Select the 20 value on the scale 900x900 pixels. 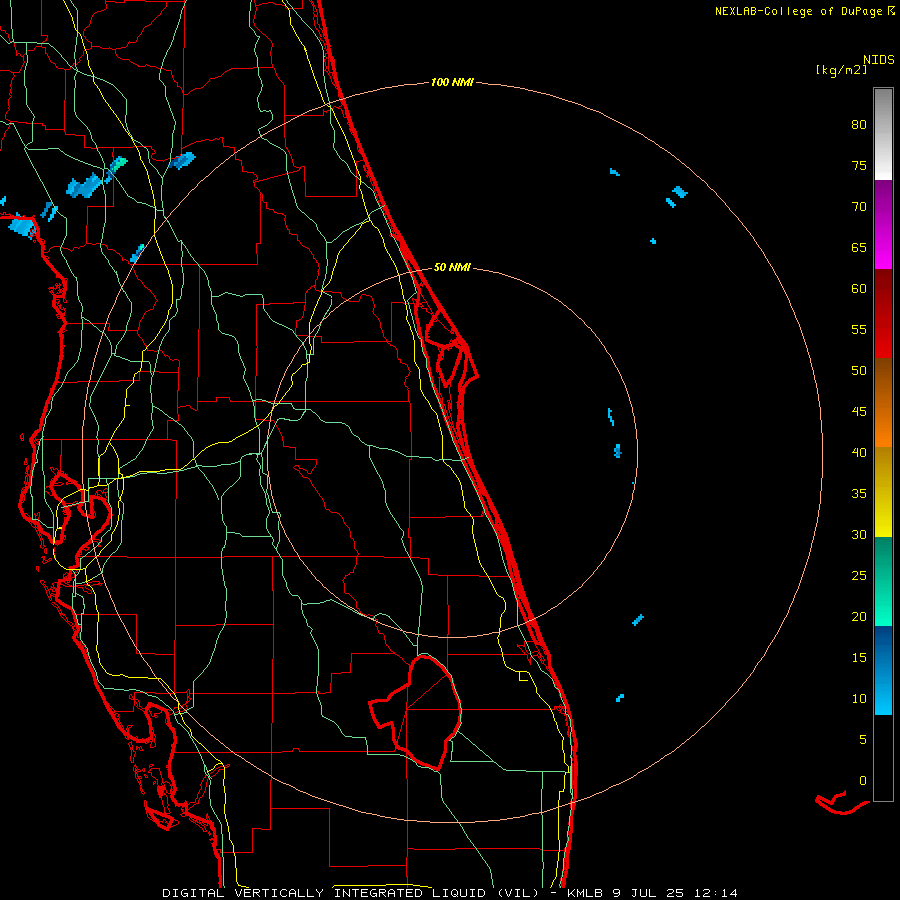(859, 616)
